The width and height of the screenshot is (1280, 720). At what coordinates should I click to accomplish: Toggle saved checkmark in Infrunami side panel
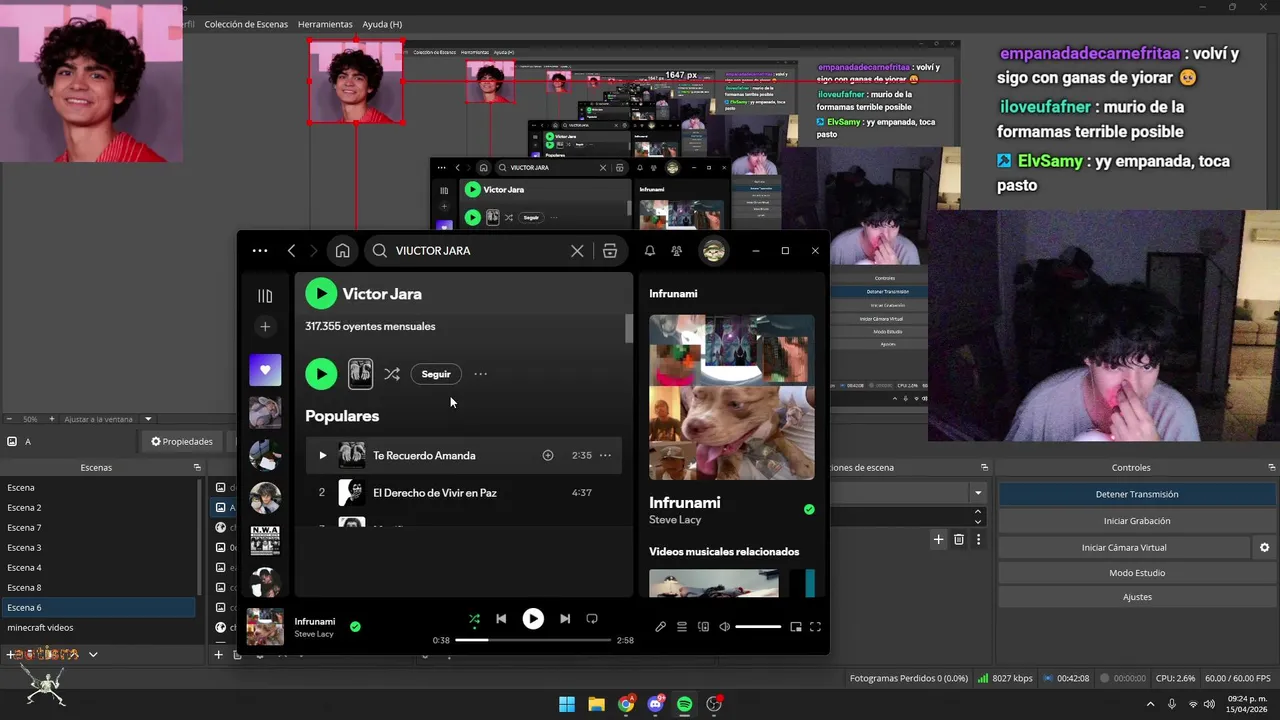pos(809,509)
